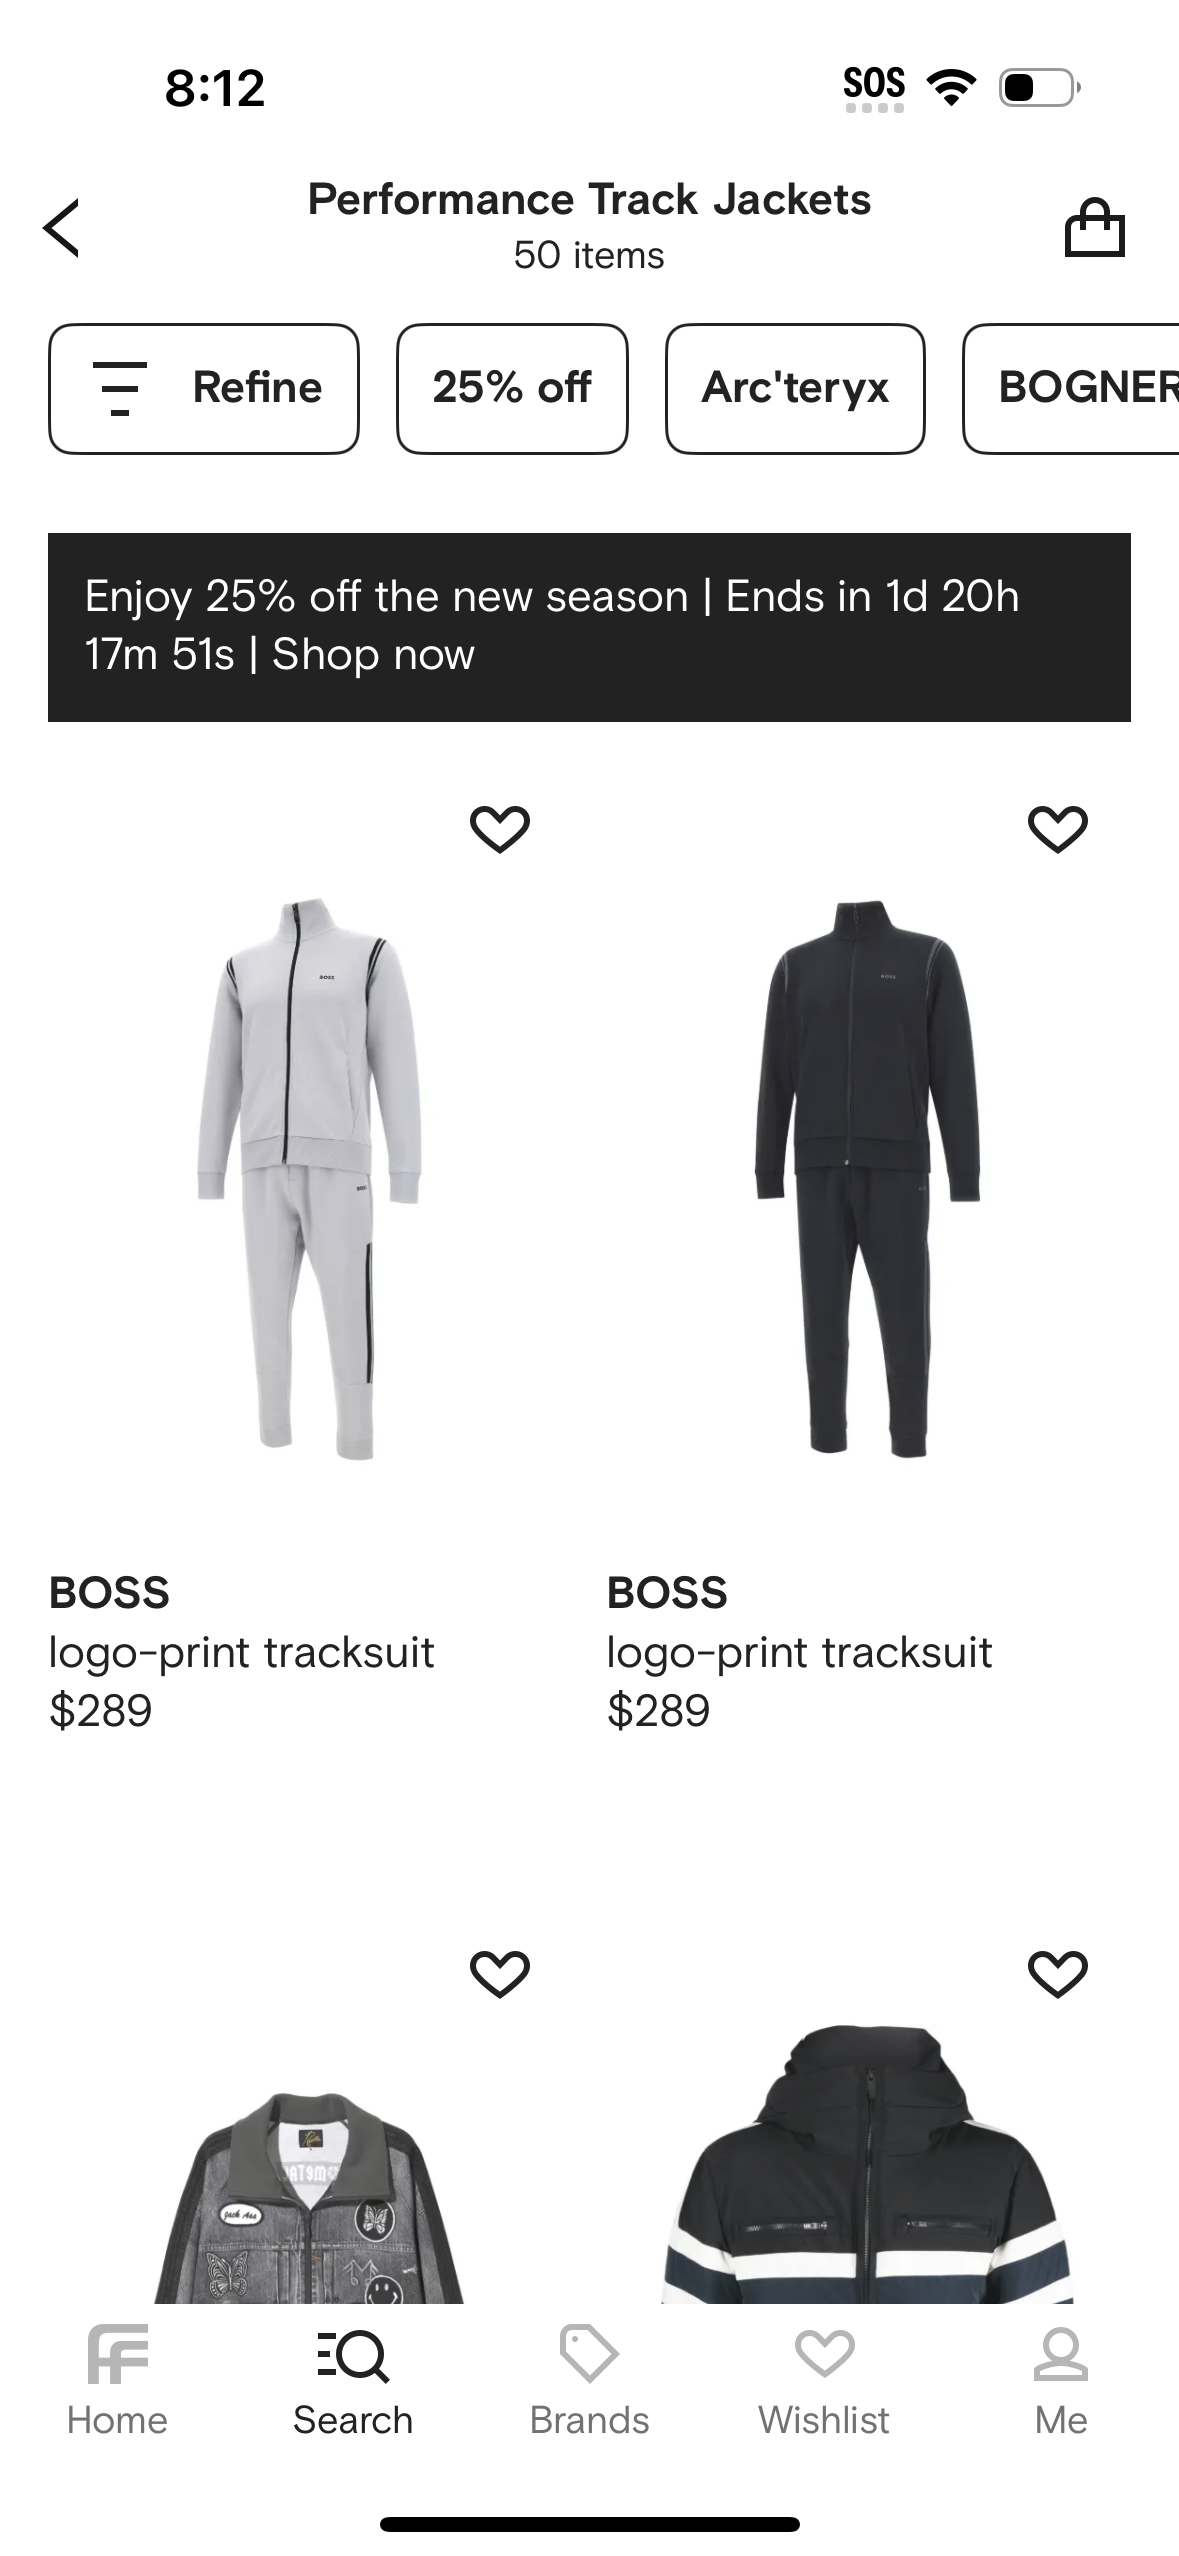Go to the Home tab
Image resolution: width=1179 pixels, height=2556 pixels.
(x=117, y=2380)
